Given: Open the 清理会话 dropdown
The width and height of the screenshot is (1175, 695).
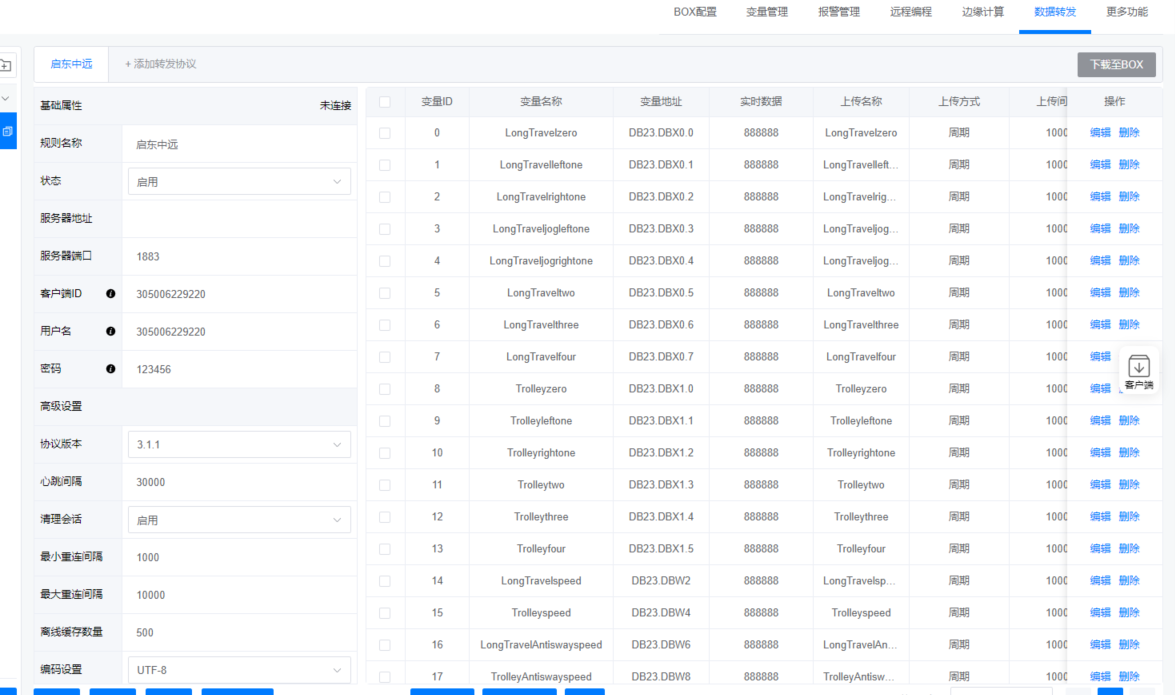Looking at the screenshot, I should pos(239,519).
